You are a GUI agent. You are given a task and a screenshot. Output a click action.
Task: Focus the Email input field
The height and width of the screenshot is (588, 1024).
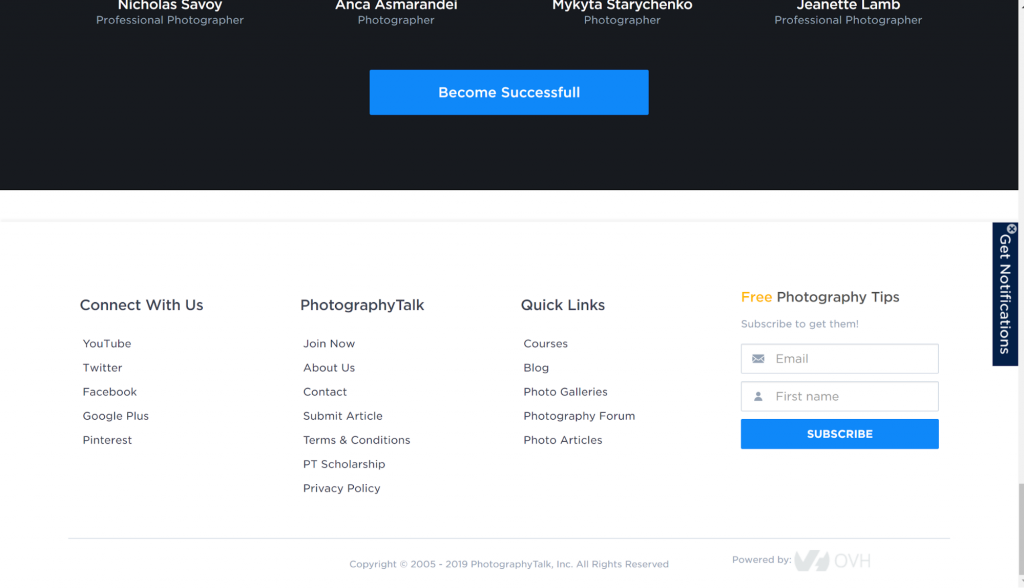click(x=850, y=359)
